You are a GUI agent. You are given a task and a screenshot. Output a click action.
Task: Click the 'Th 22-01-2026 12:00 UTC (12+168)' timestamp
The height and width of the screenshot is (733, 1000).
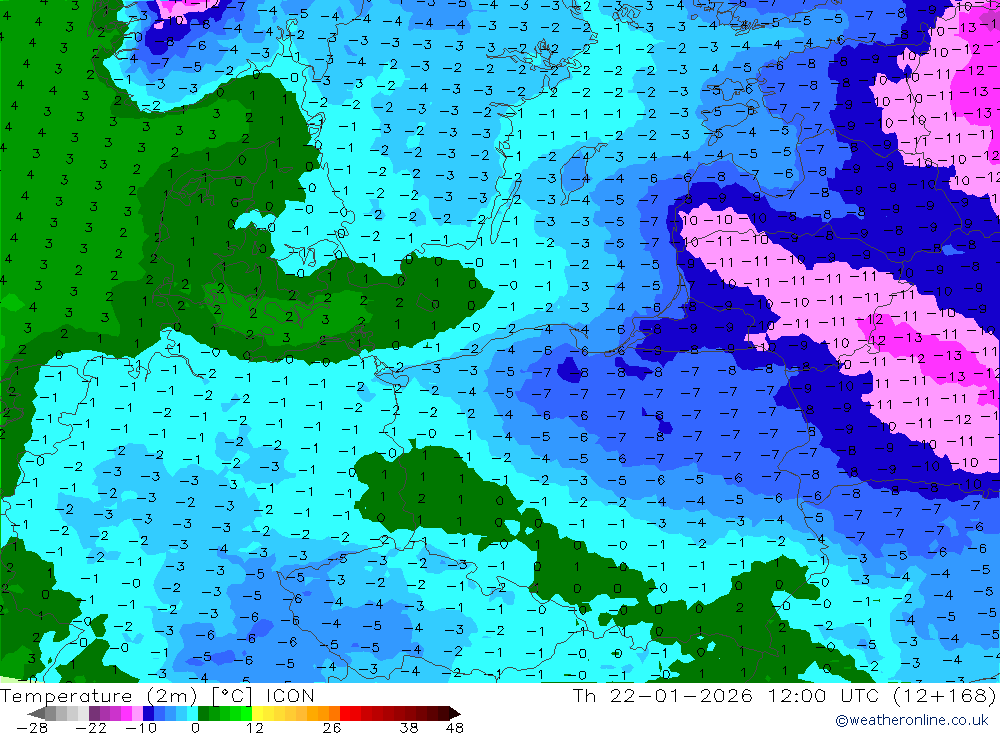[x=784, y=695]
